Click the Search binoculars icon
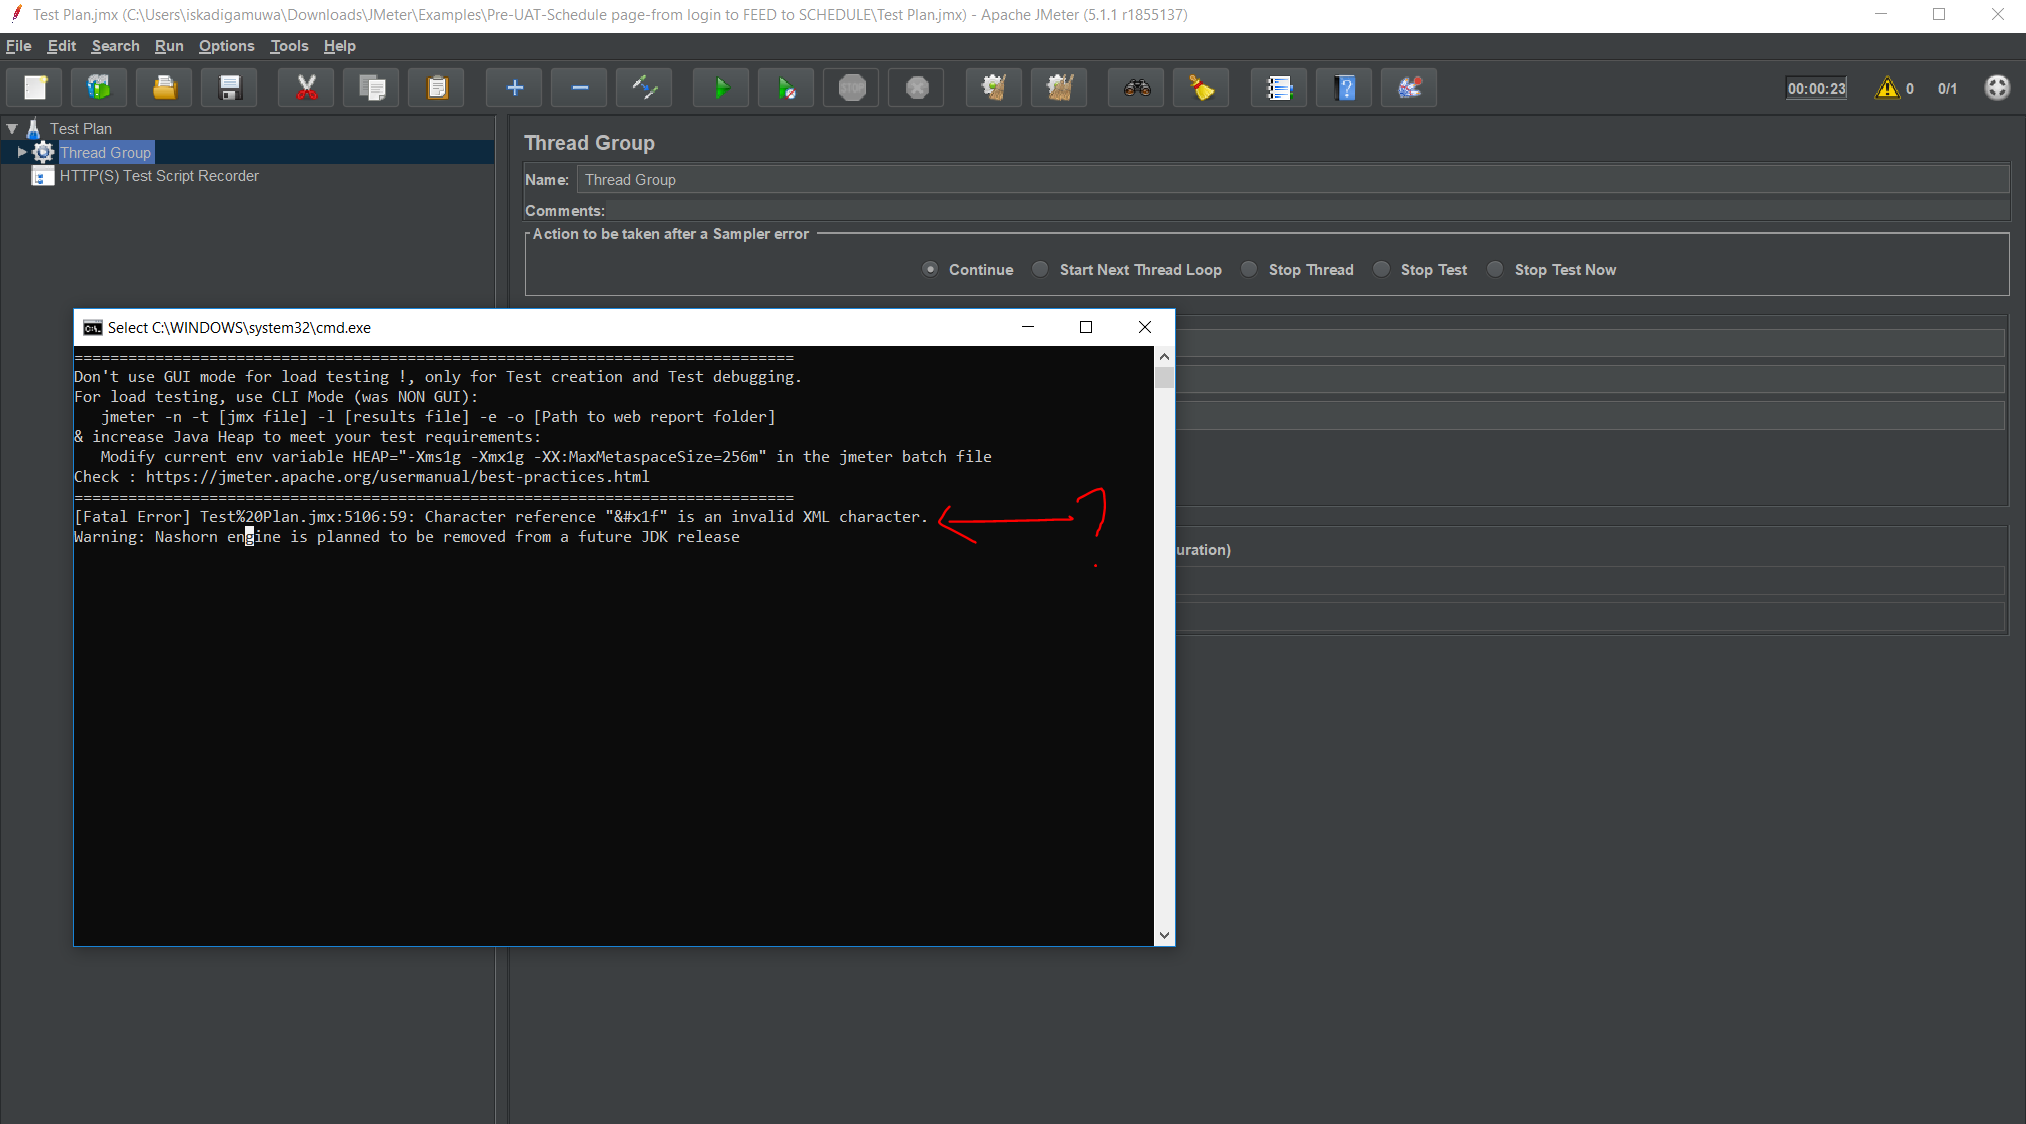 pyautogui.click(x=1136, y=88)
